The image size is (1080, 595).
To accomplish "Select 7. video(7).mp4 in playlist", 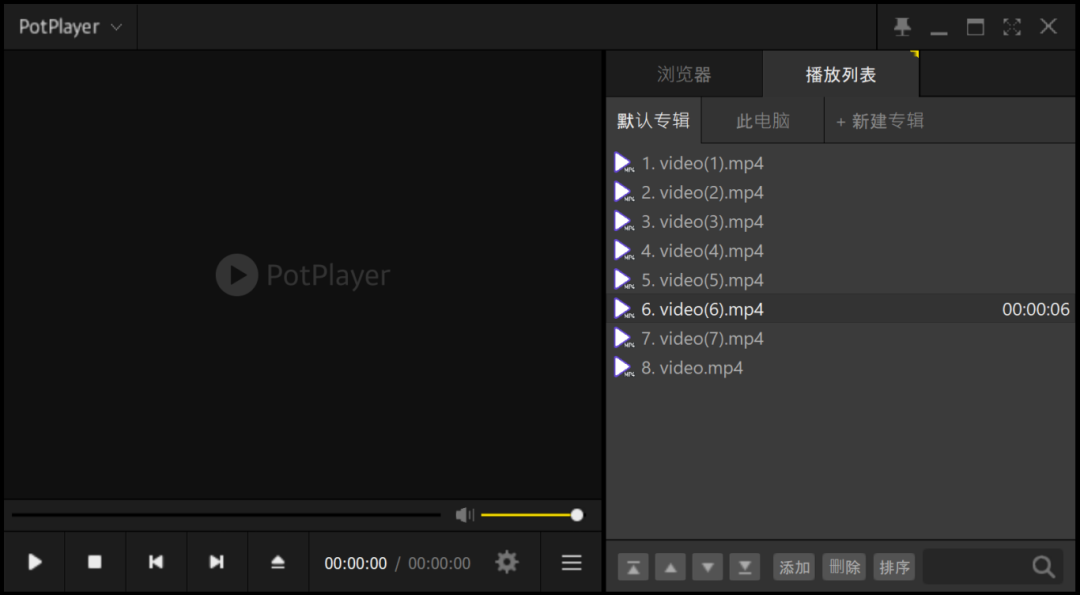I will point(841,339).
